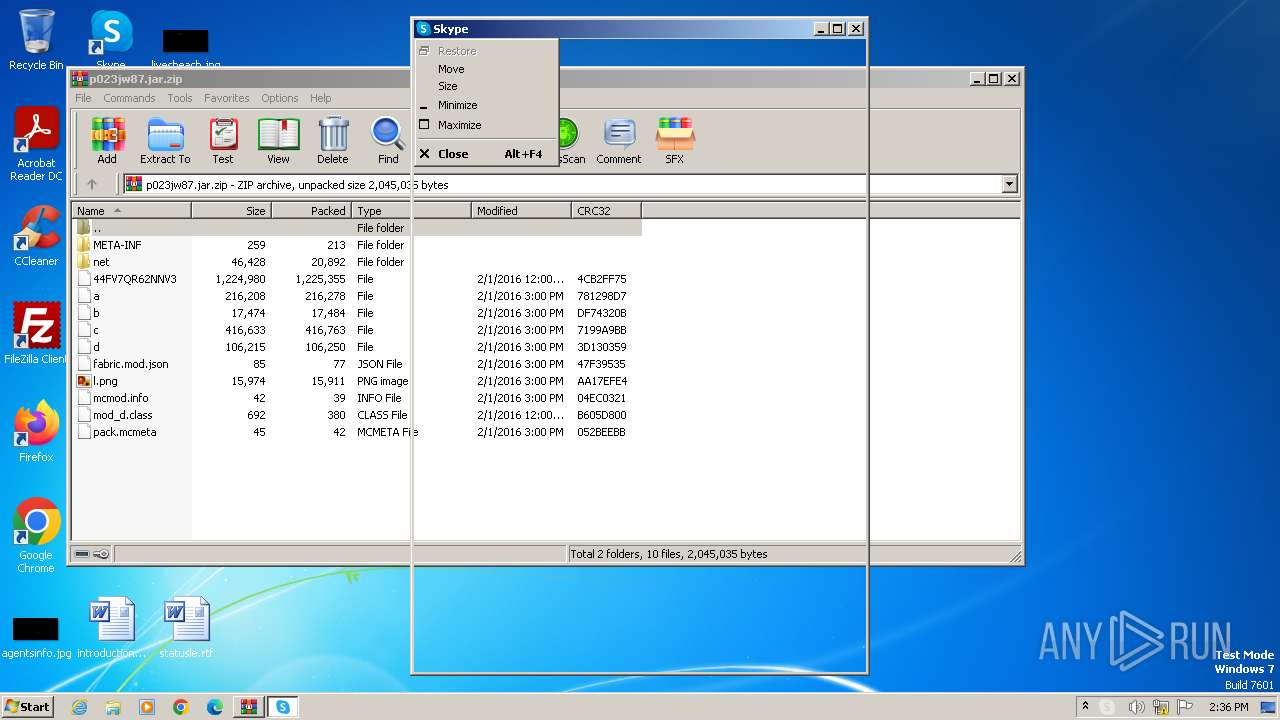Open Windows Media Player taskbar icon
1280x720 pixels.
pos(147,707)
